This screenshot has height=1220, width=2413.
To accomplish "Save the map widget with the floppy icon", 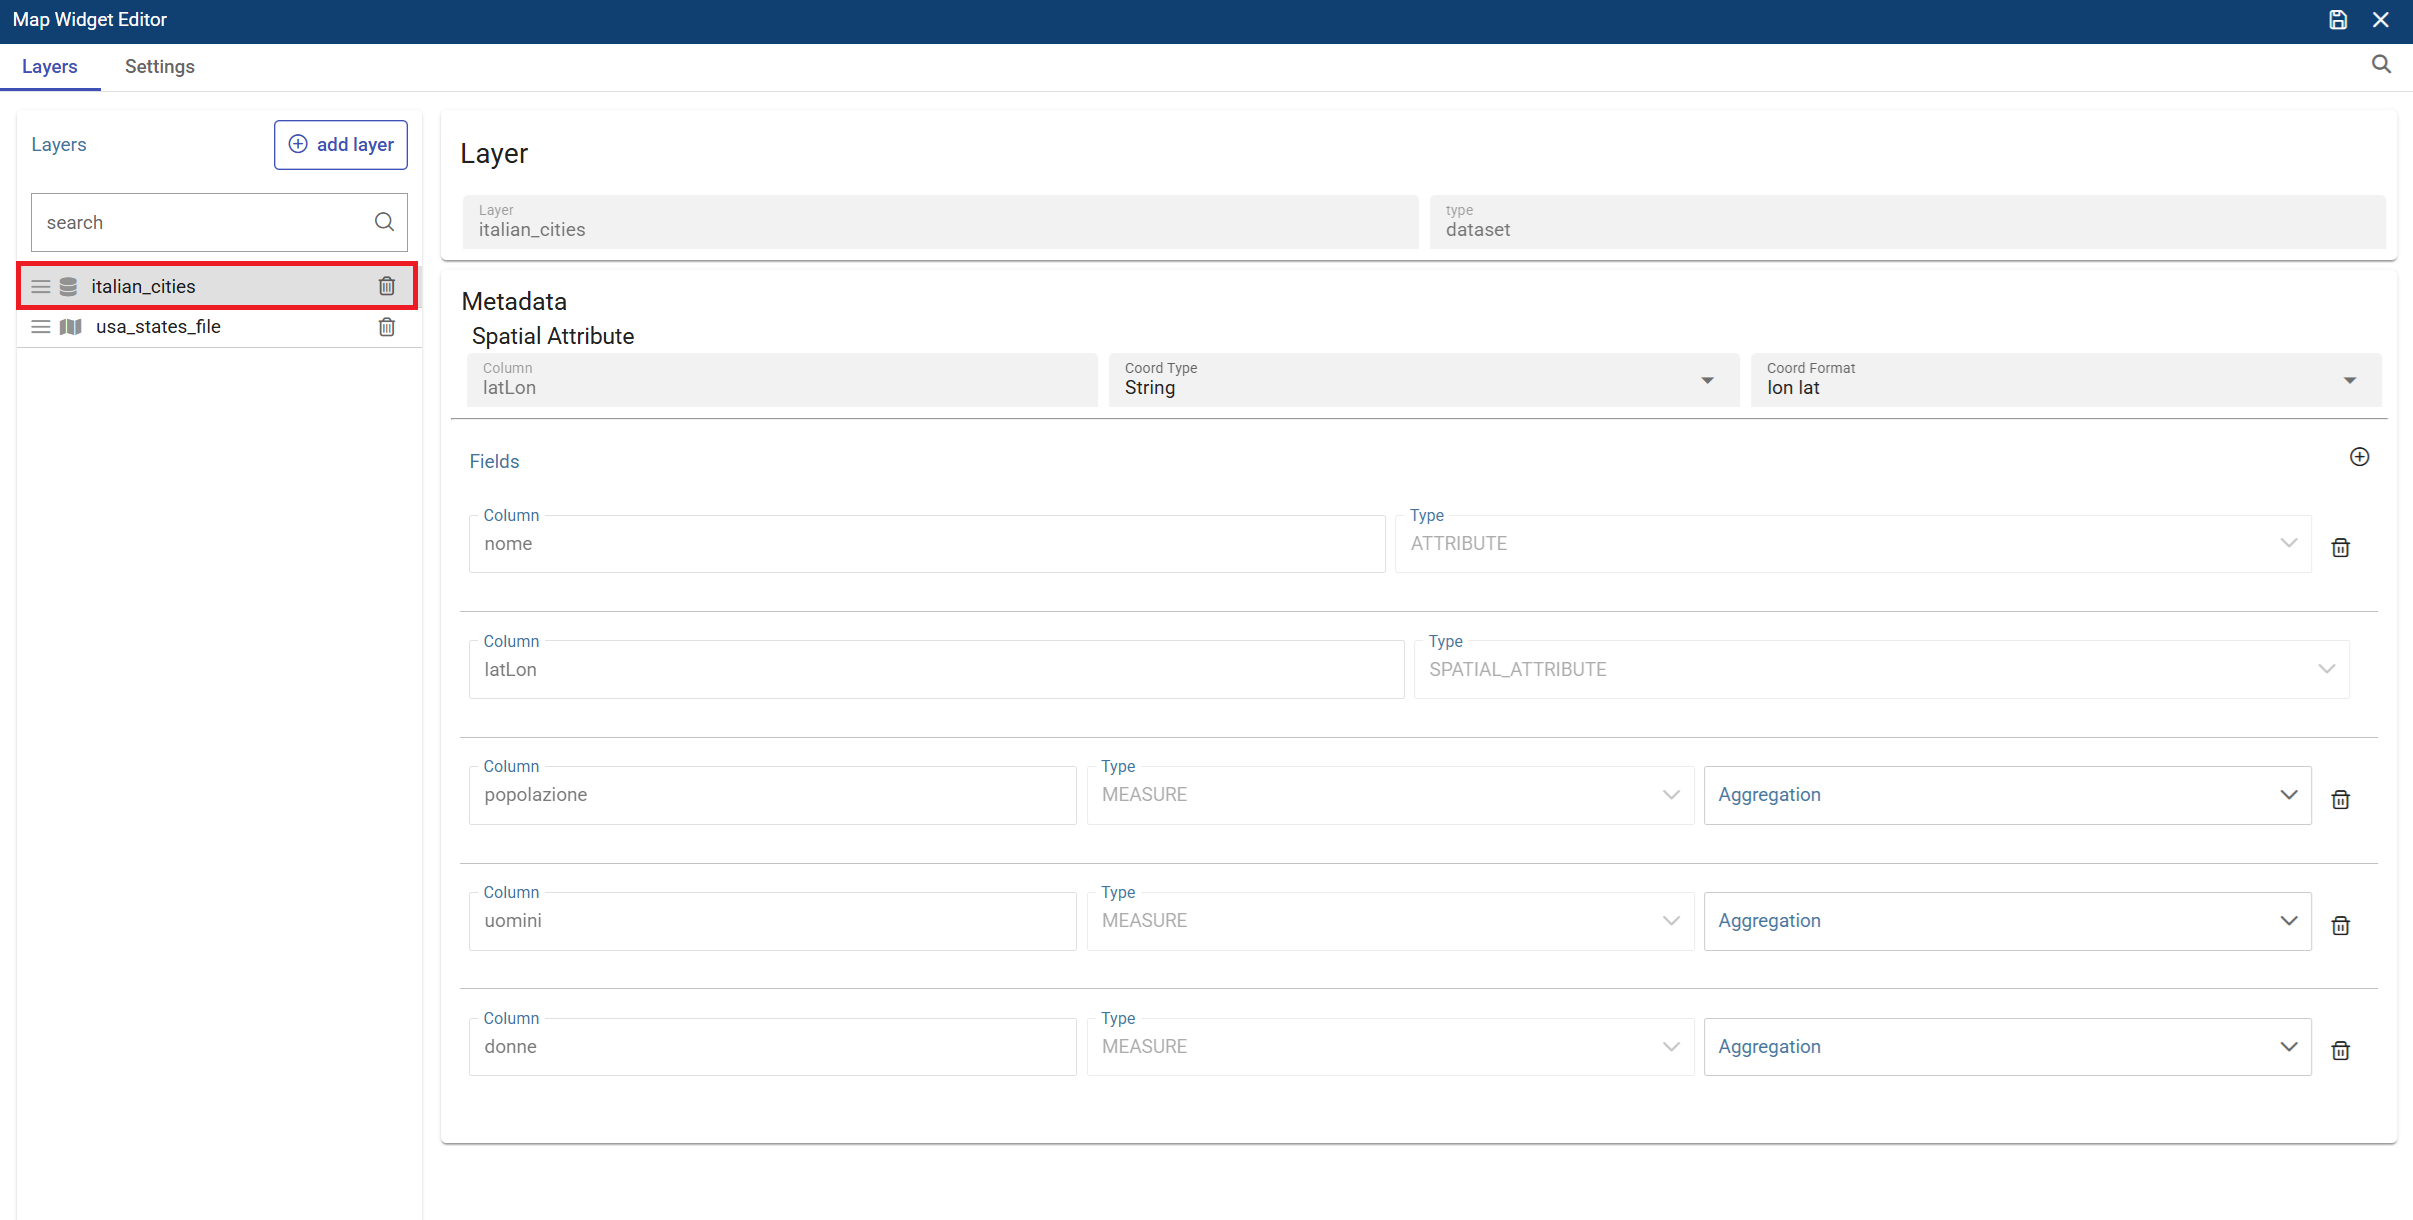I will (2338, 20).
